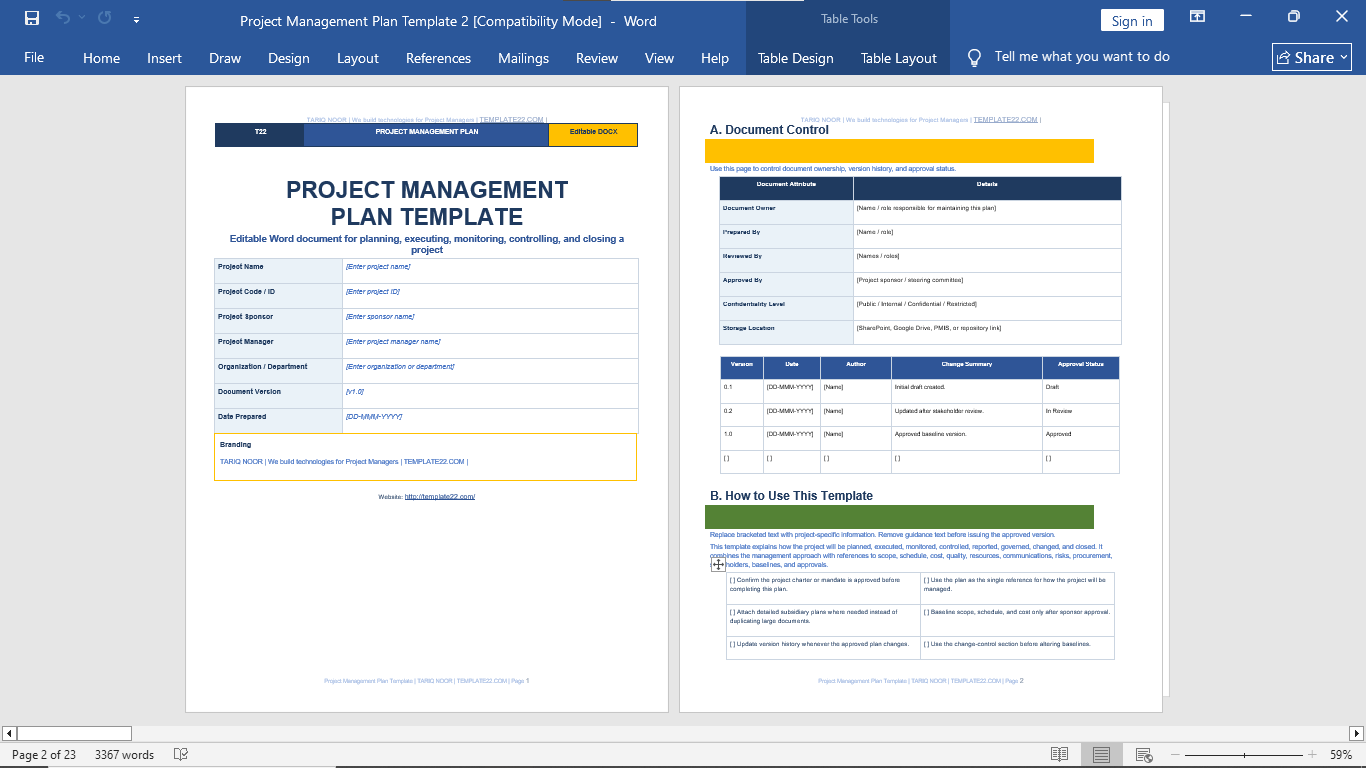Open Ribbon Display Options
The image size is (1366, 768).
[1197, 17]
